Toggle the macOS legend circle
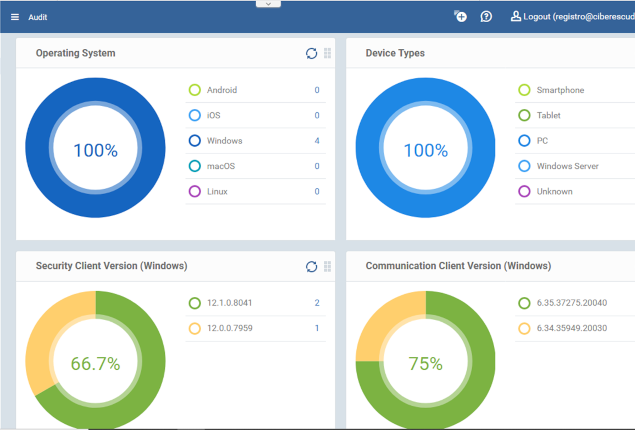The width and height of the screenshot is (635, 430). point(195,166)
